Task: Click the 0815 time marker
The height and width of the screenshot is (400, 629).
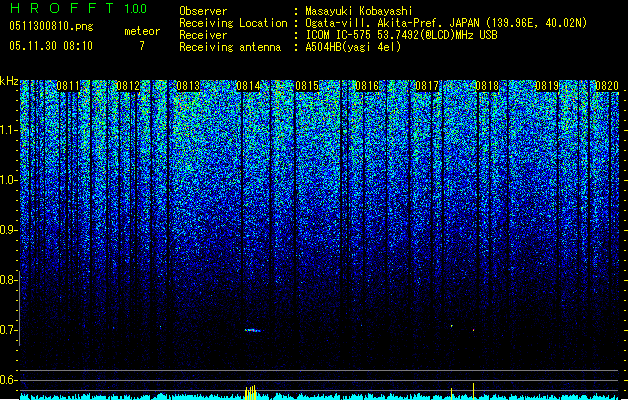Action: click(307, 86)
